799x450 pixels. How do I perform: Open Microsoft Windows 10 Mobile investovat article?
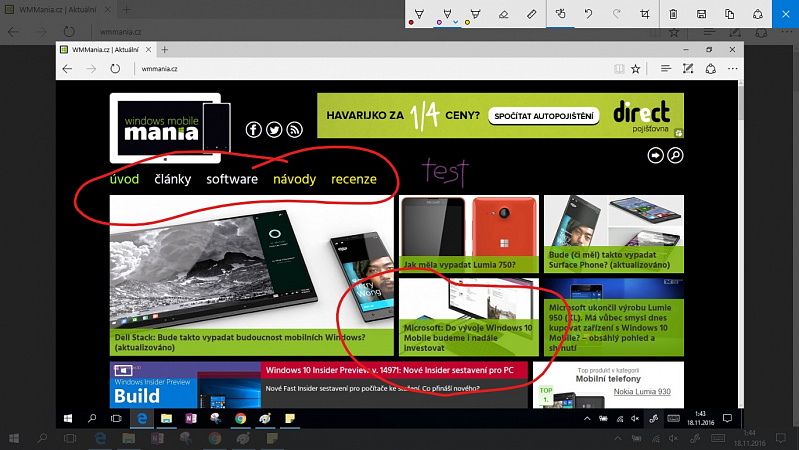tap(469, 317)
